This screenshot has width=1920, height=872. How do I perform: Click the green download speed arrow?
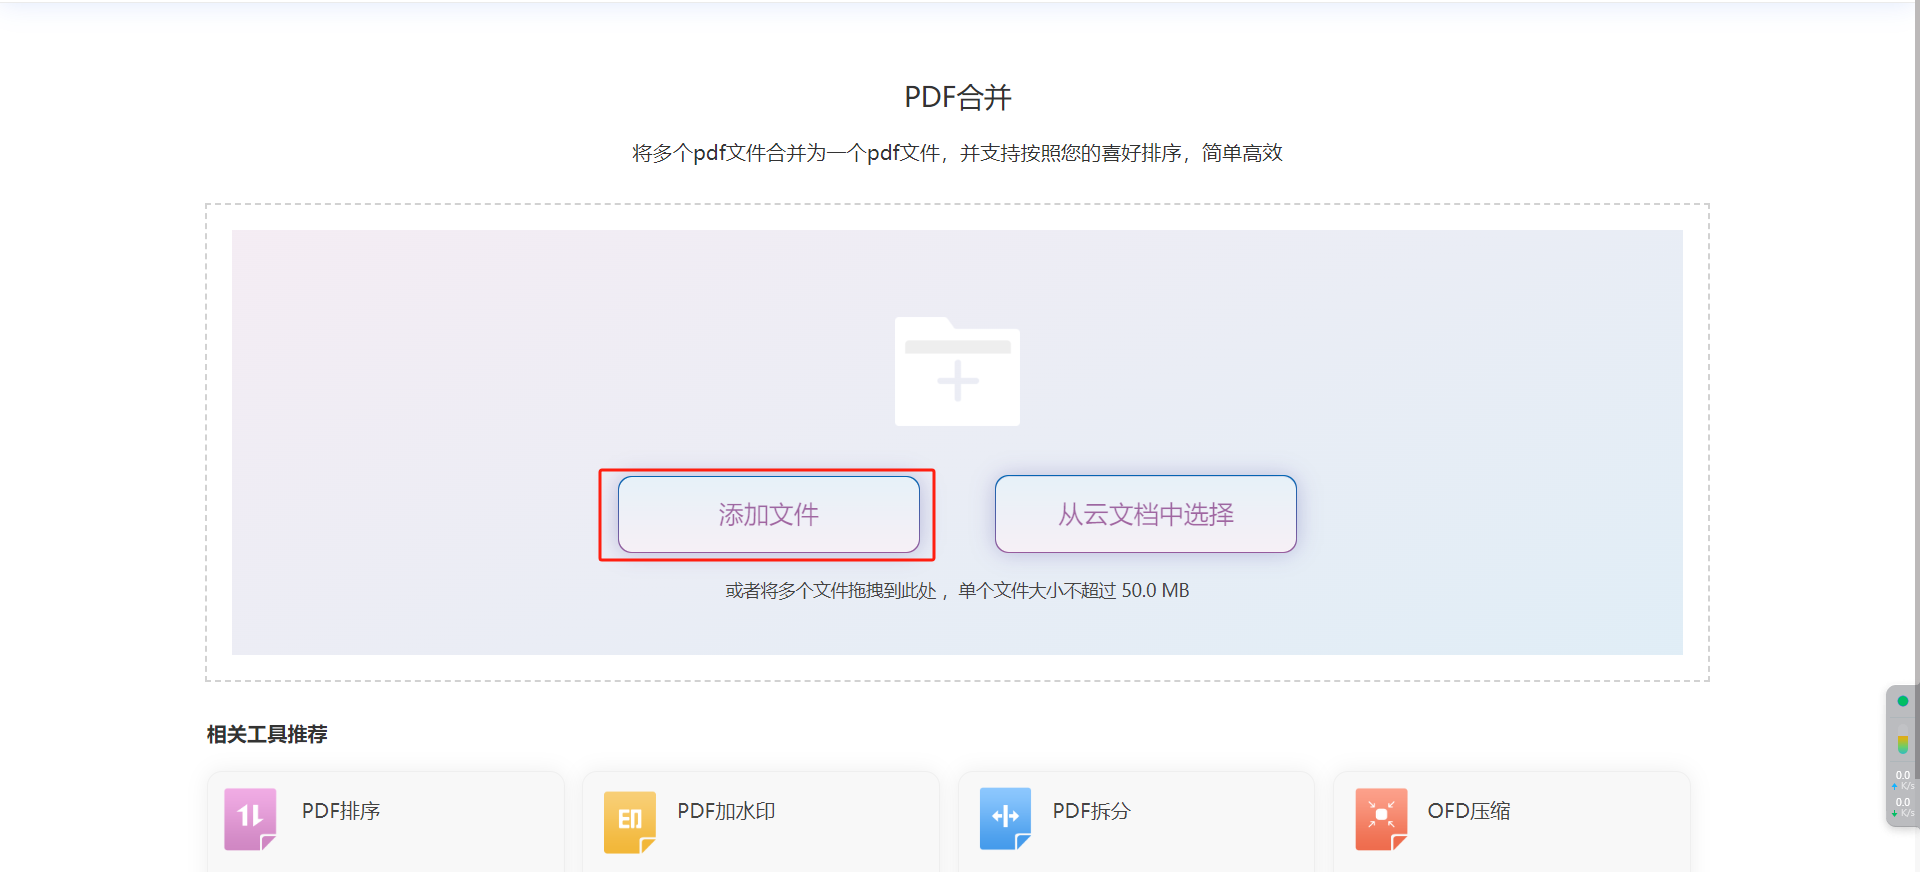click(1894, 813)
